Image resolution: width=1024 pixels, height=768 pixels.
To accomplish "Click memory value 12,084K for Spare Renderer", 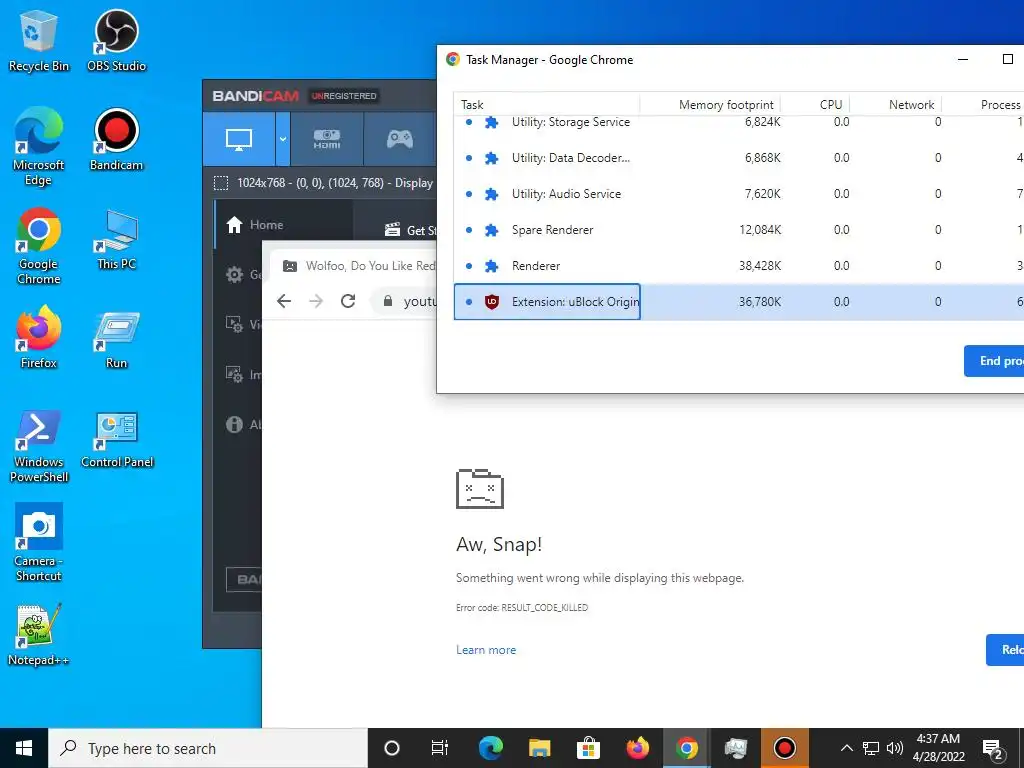I will [760, 230].
